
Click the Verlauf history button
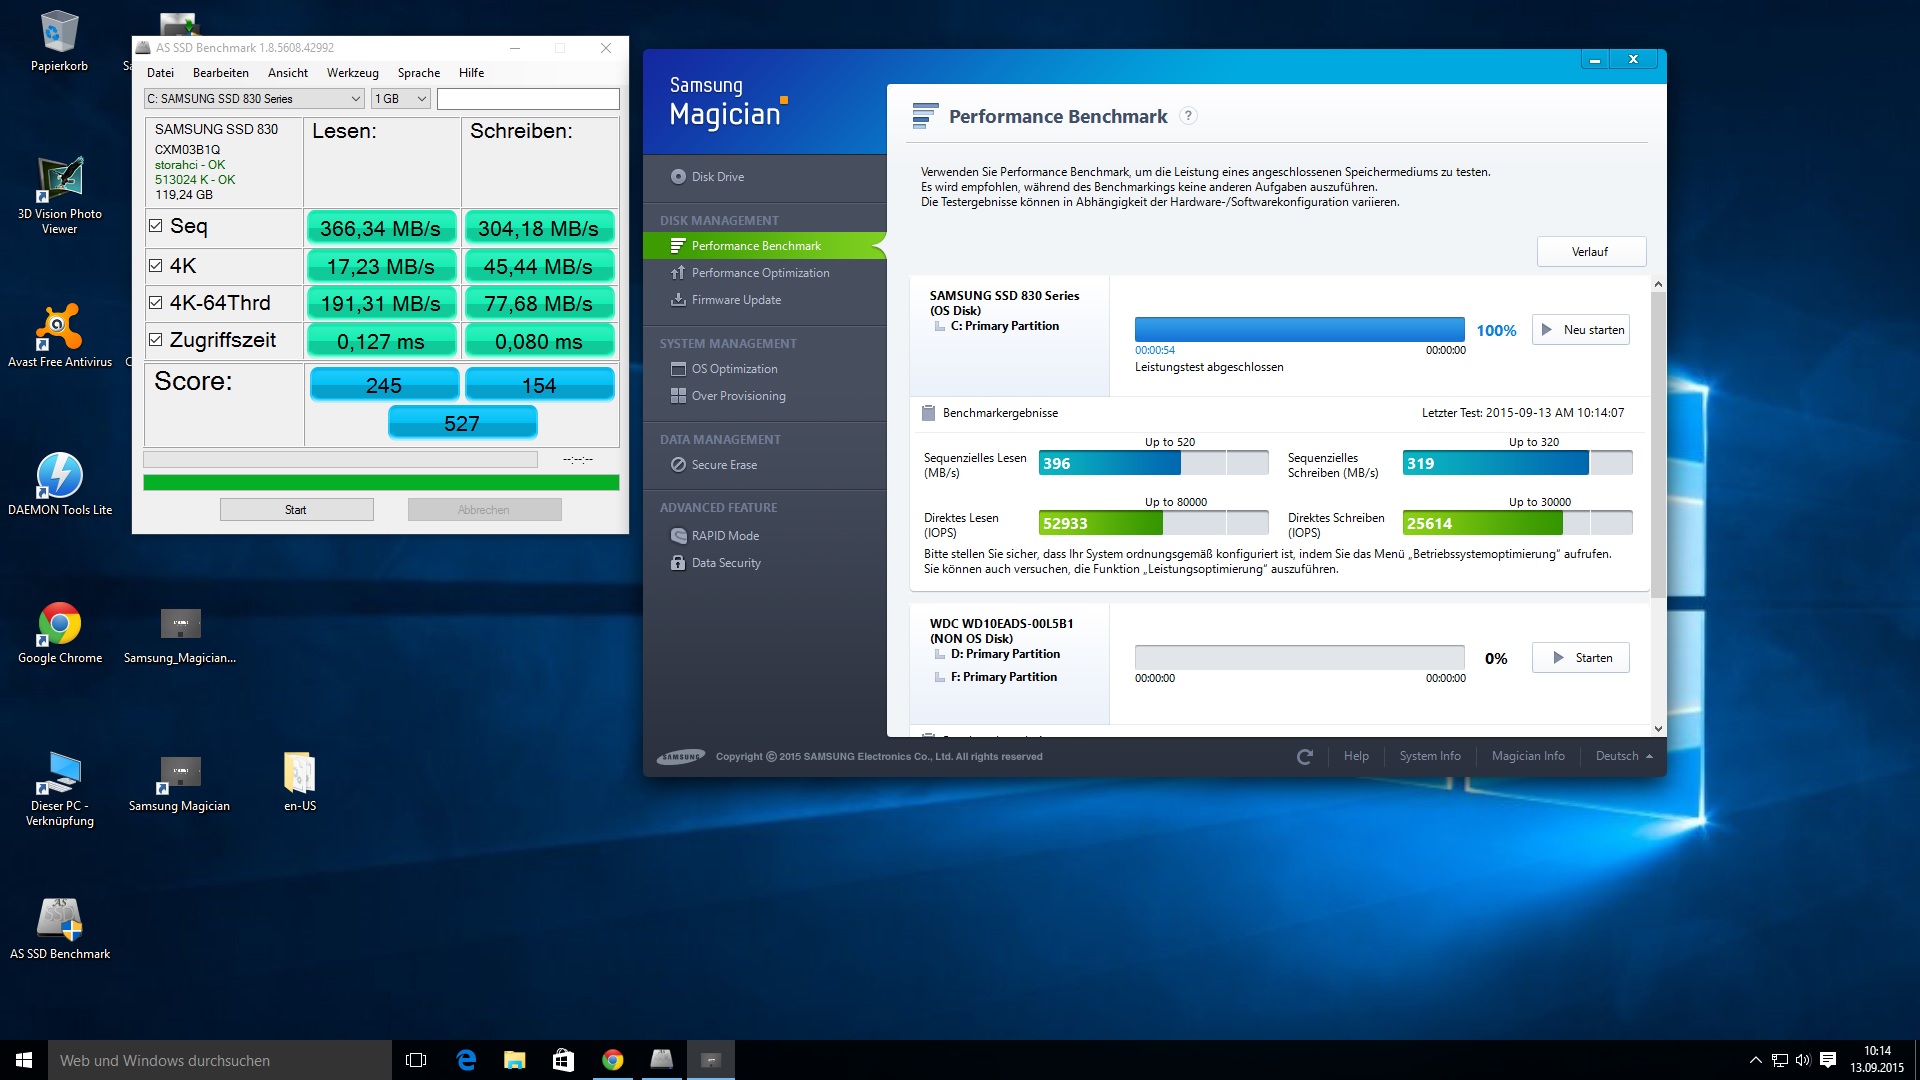(x=1591, y=252)
